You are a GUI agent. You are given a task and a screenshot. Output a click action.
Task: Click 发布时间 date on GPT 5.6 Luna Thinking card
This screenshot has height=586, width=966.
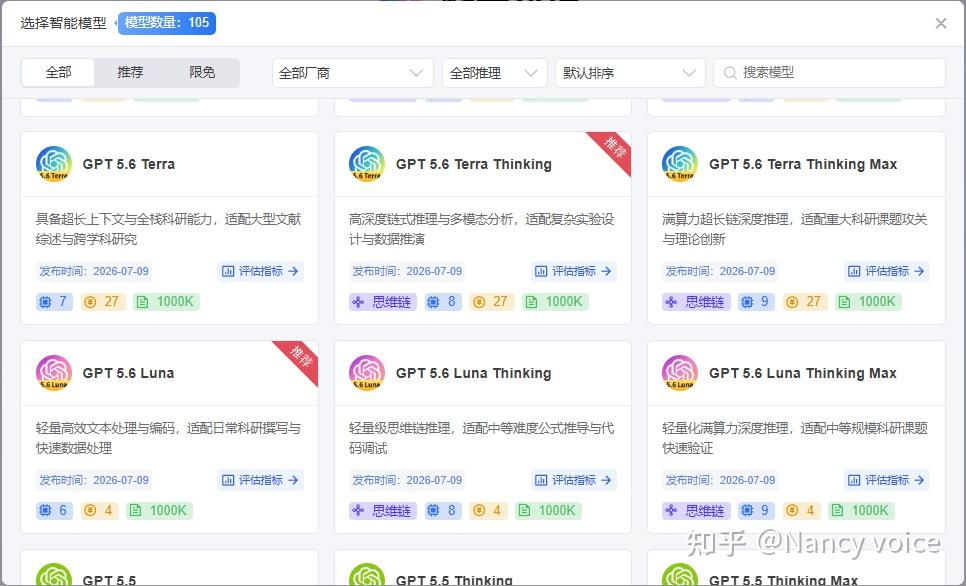coord(407,480)
